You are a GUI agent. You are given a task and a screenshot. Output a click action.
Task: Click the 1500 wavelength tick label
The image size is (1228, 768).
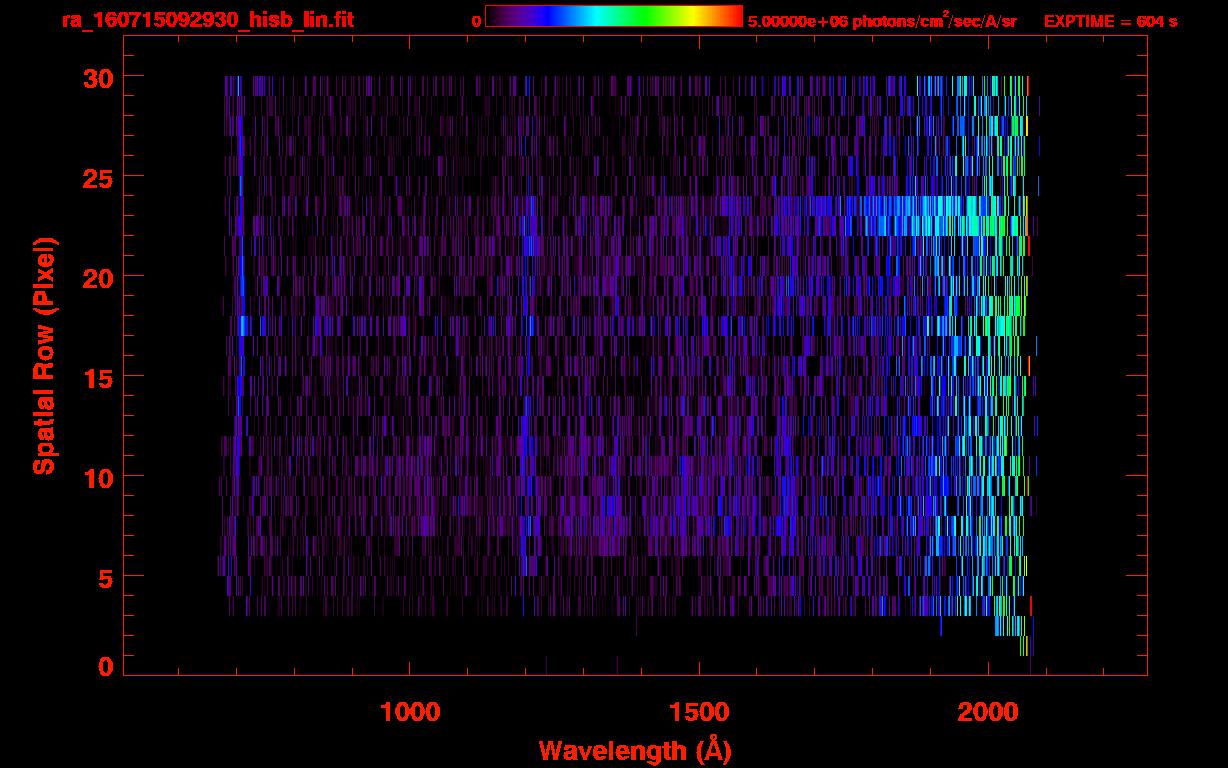(x=699, y=712)
